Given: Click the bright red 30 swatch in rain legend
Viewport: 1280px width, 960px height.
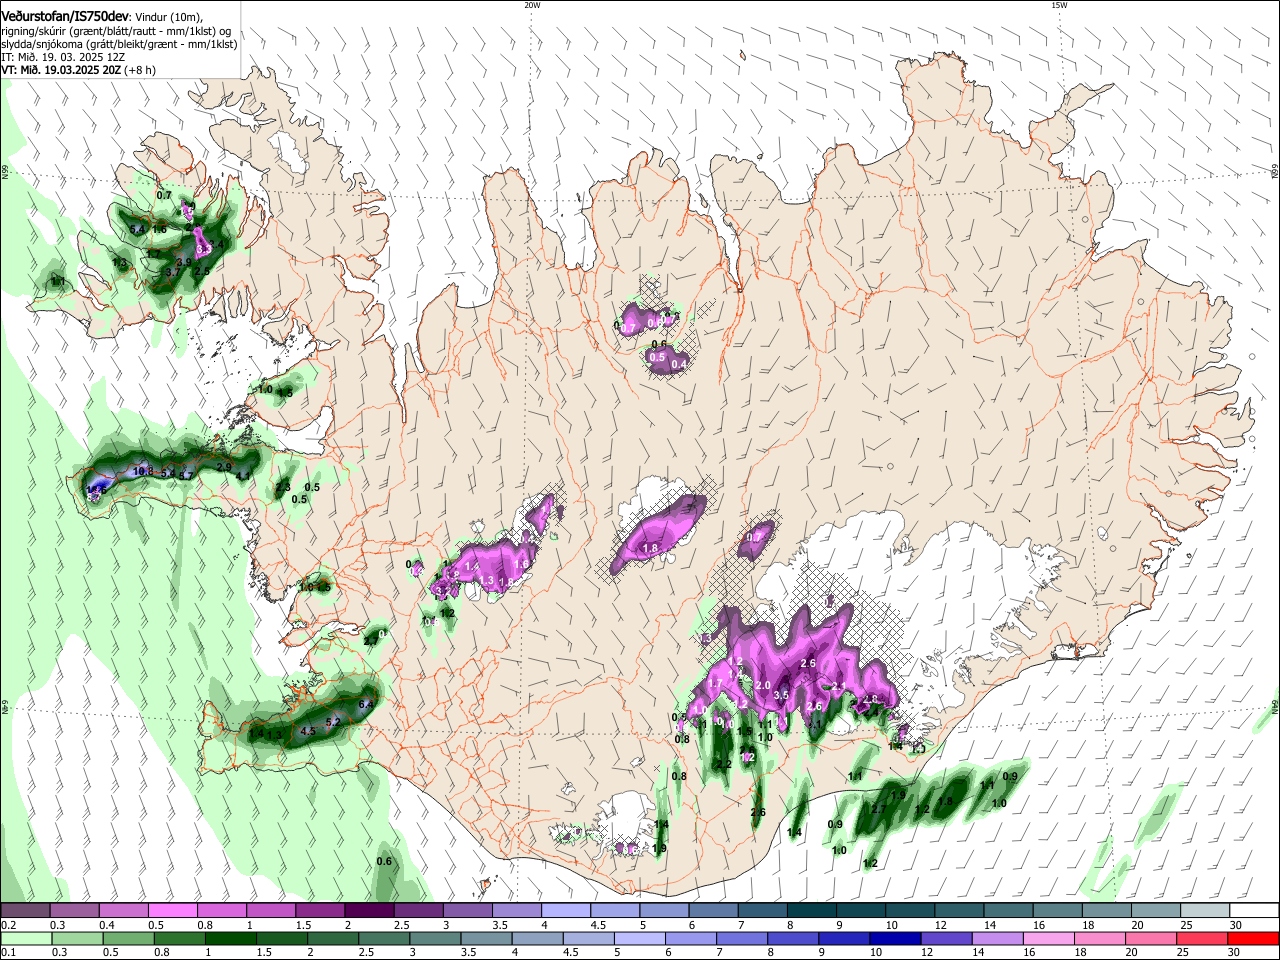Looking at the screenshot, I should 1253,938.
